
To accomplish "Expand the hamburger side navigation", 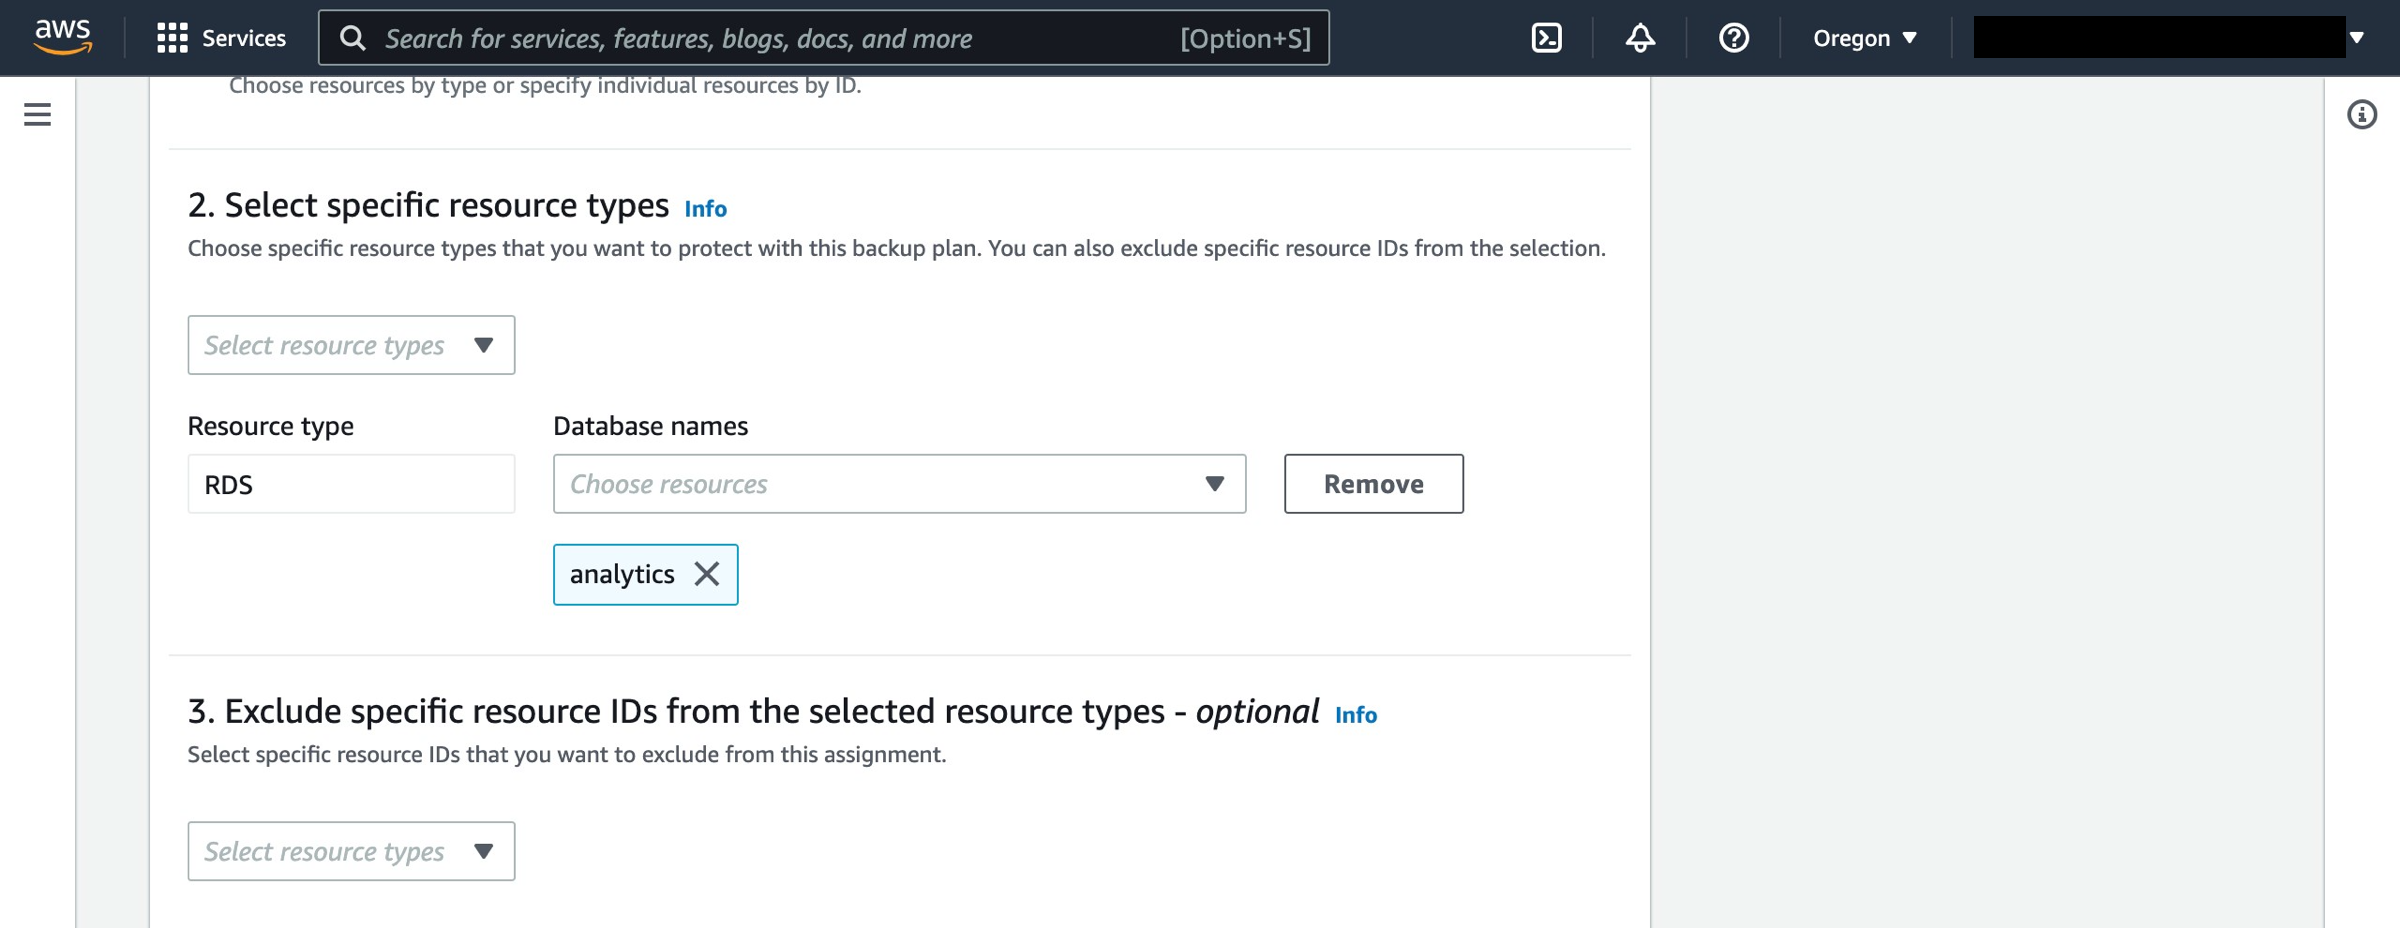I will click(37, 114).
